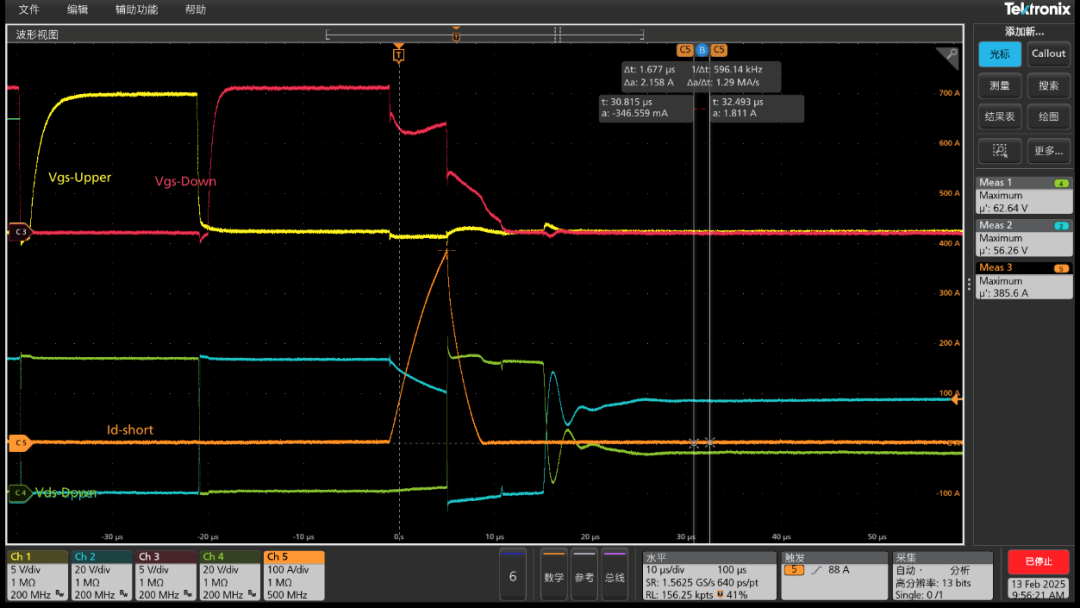Toggle acquisition with the 已停止 button
1080x608 pixels.
[1037, 563]
